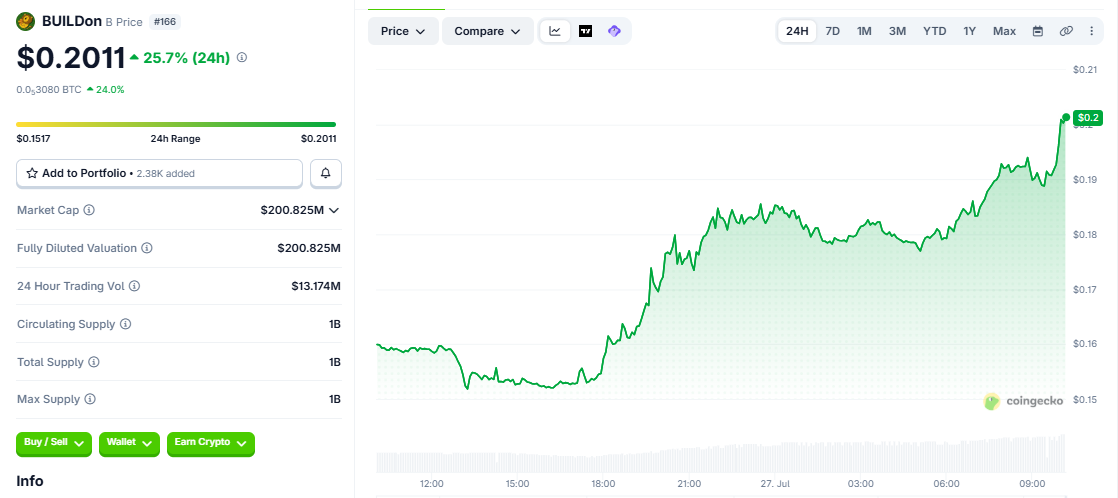Click the BUILDon coin logo icon
Viewport: 1118px width, 498px height.
(26, 22)
